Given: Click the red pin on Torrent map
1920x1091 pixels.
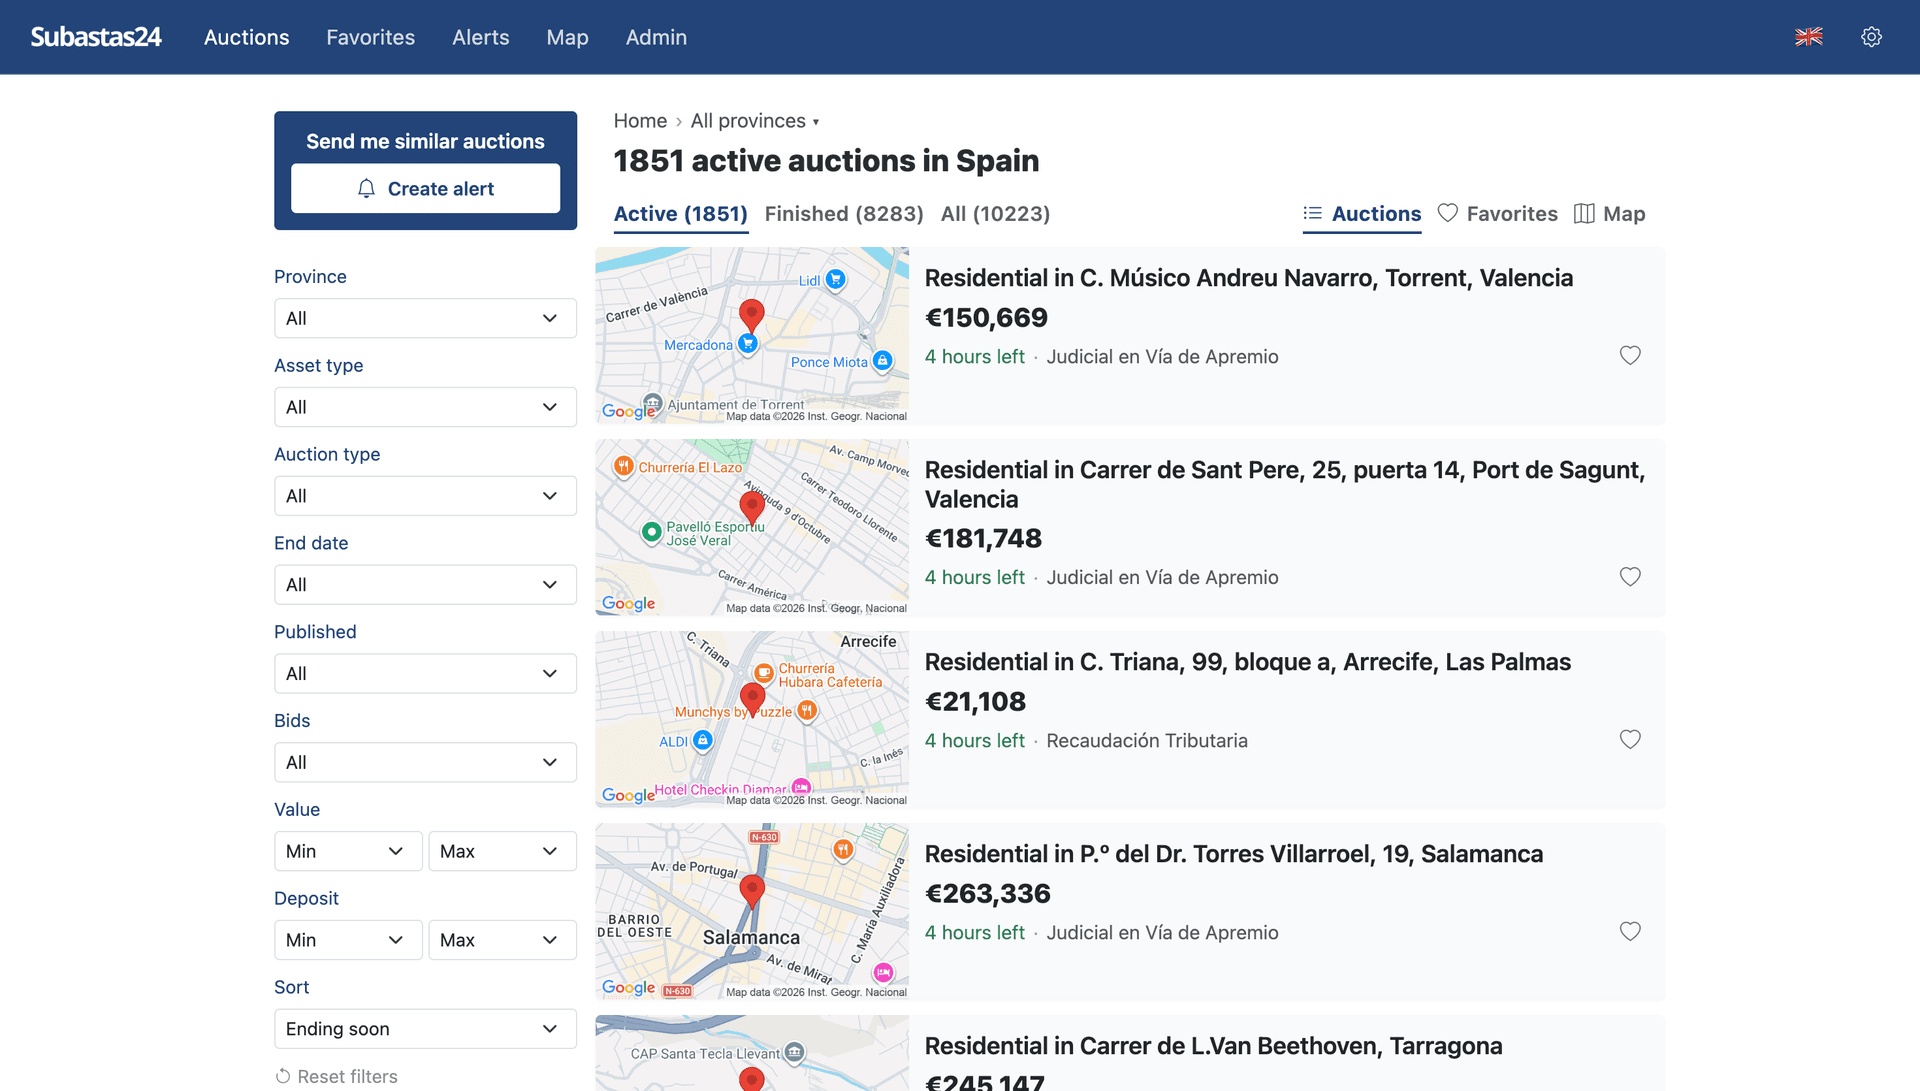Looking at the screenshot, I should (x=751, y=316).
